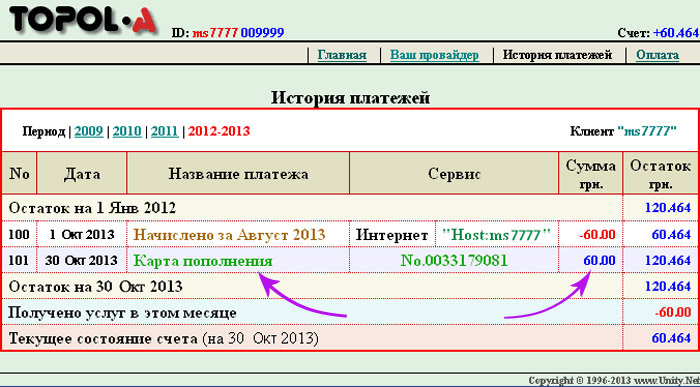The image size is (700, 387).
Task: Open the Ваш провайдер link
Action: 434,55
